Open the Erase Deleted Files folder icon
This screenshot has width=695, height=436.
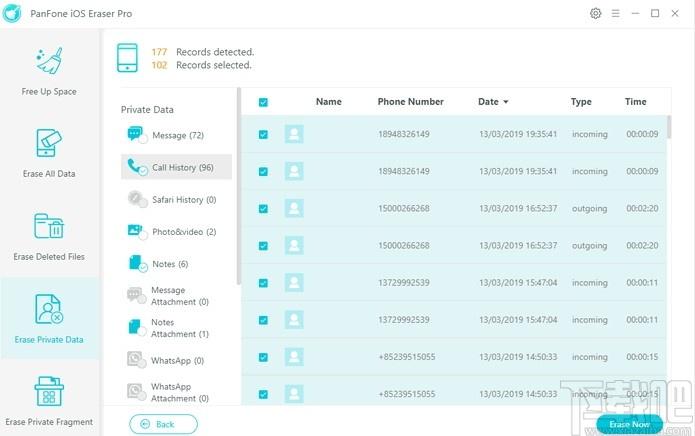click(49, 226)
